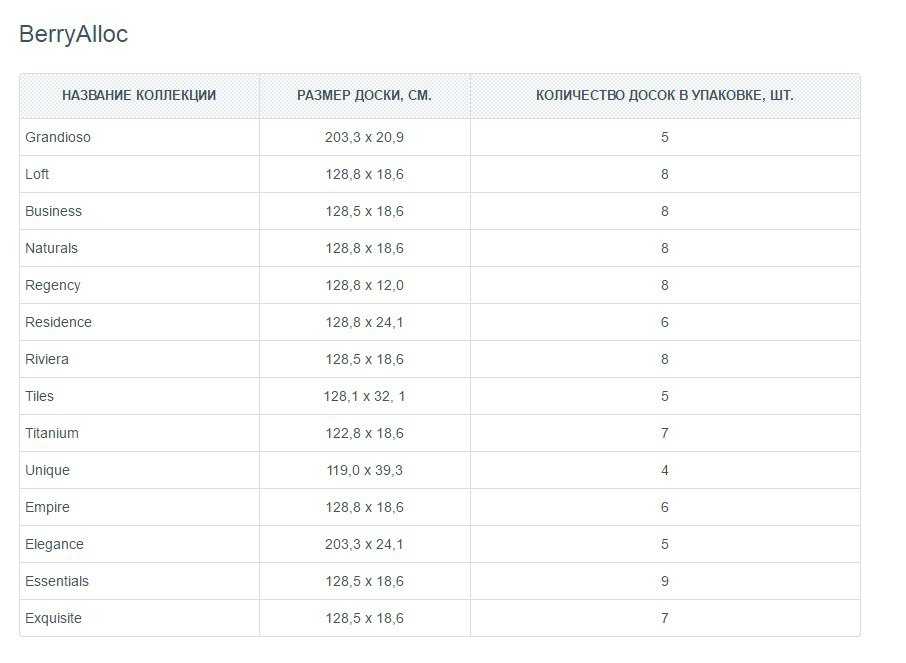This screenshot has height=663, width=906.
Task: Click the Tiles collection name
Action: coord(39,396)
